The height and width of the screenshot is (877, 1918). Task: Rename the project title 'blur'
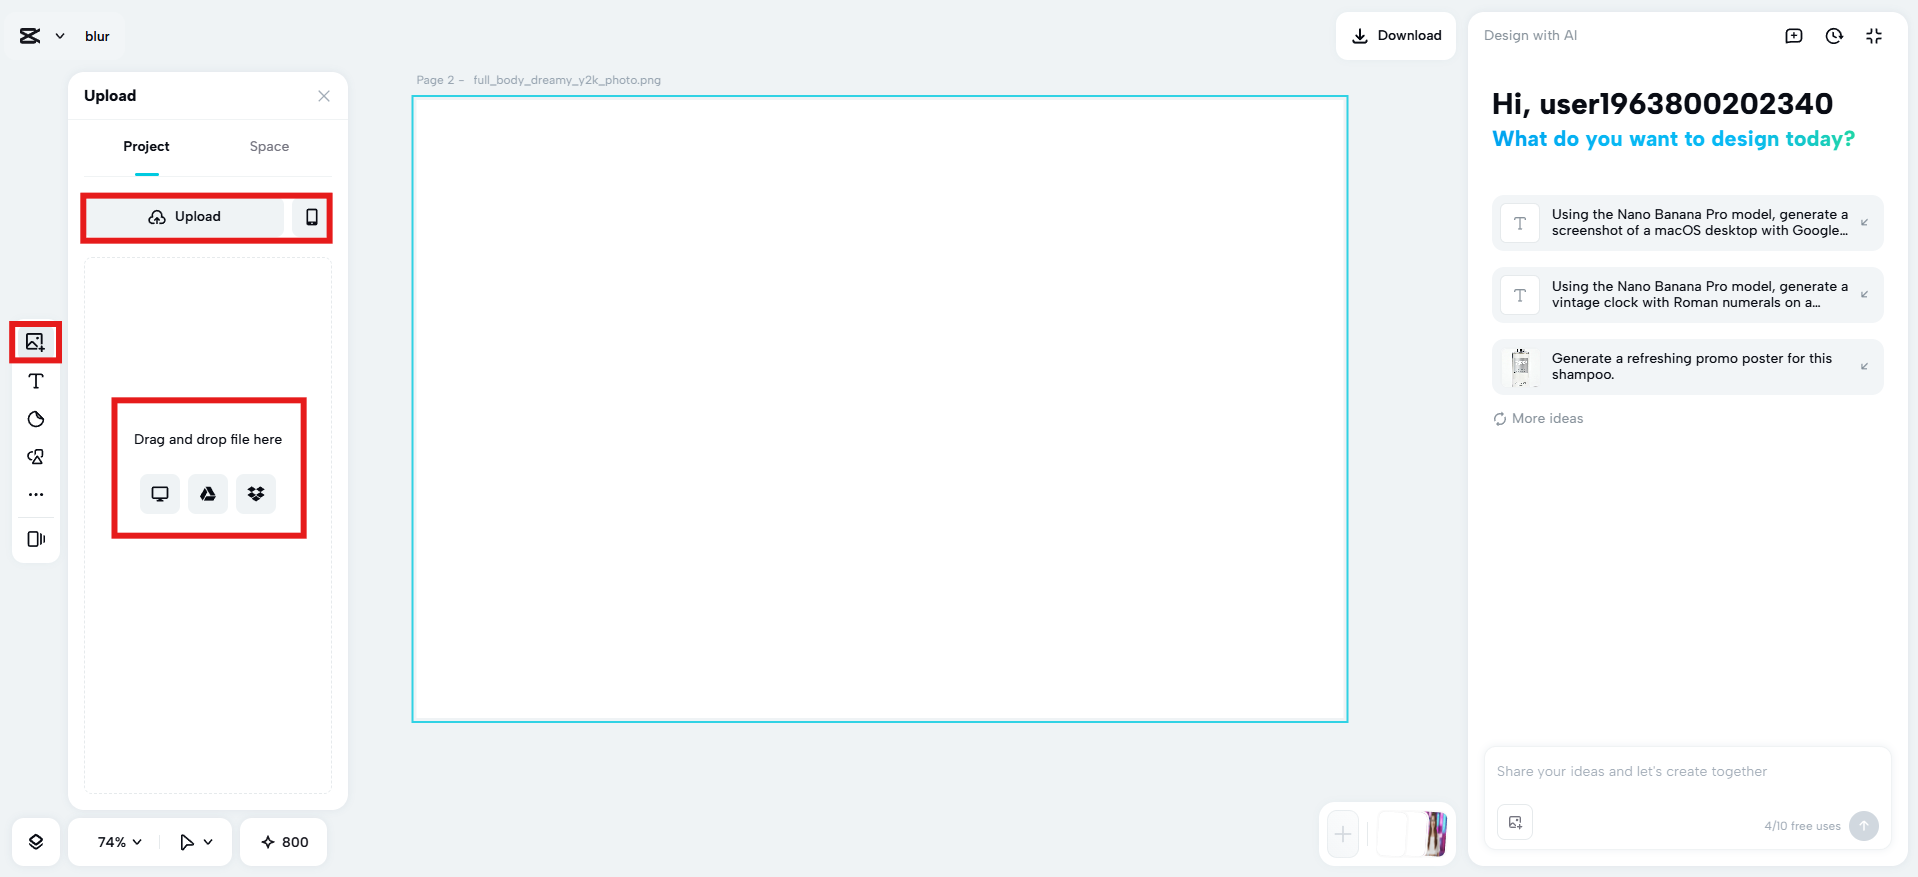tap(97, 36)
